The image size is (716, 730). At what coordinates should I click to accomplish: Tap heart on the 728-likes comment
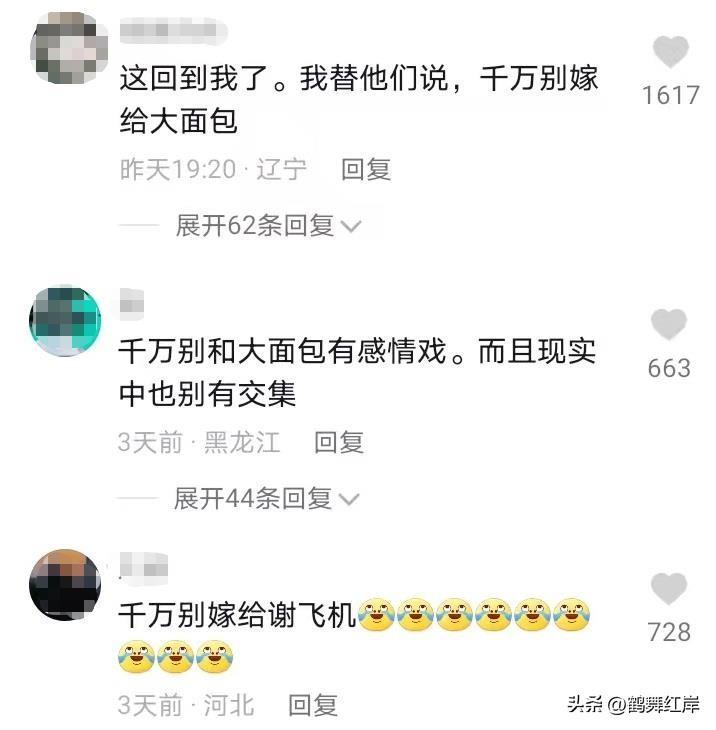[669, 588]
